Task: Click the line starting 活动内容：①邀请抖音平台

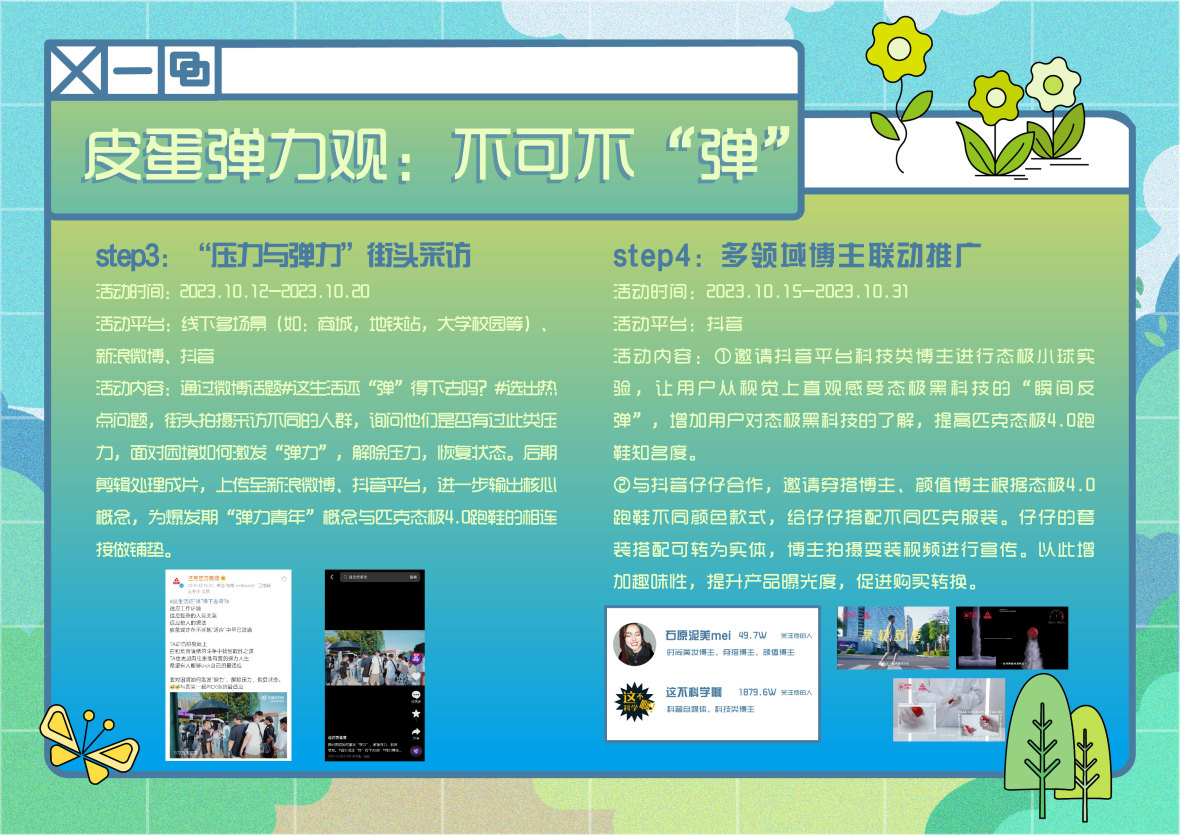Action: point(854,356)
